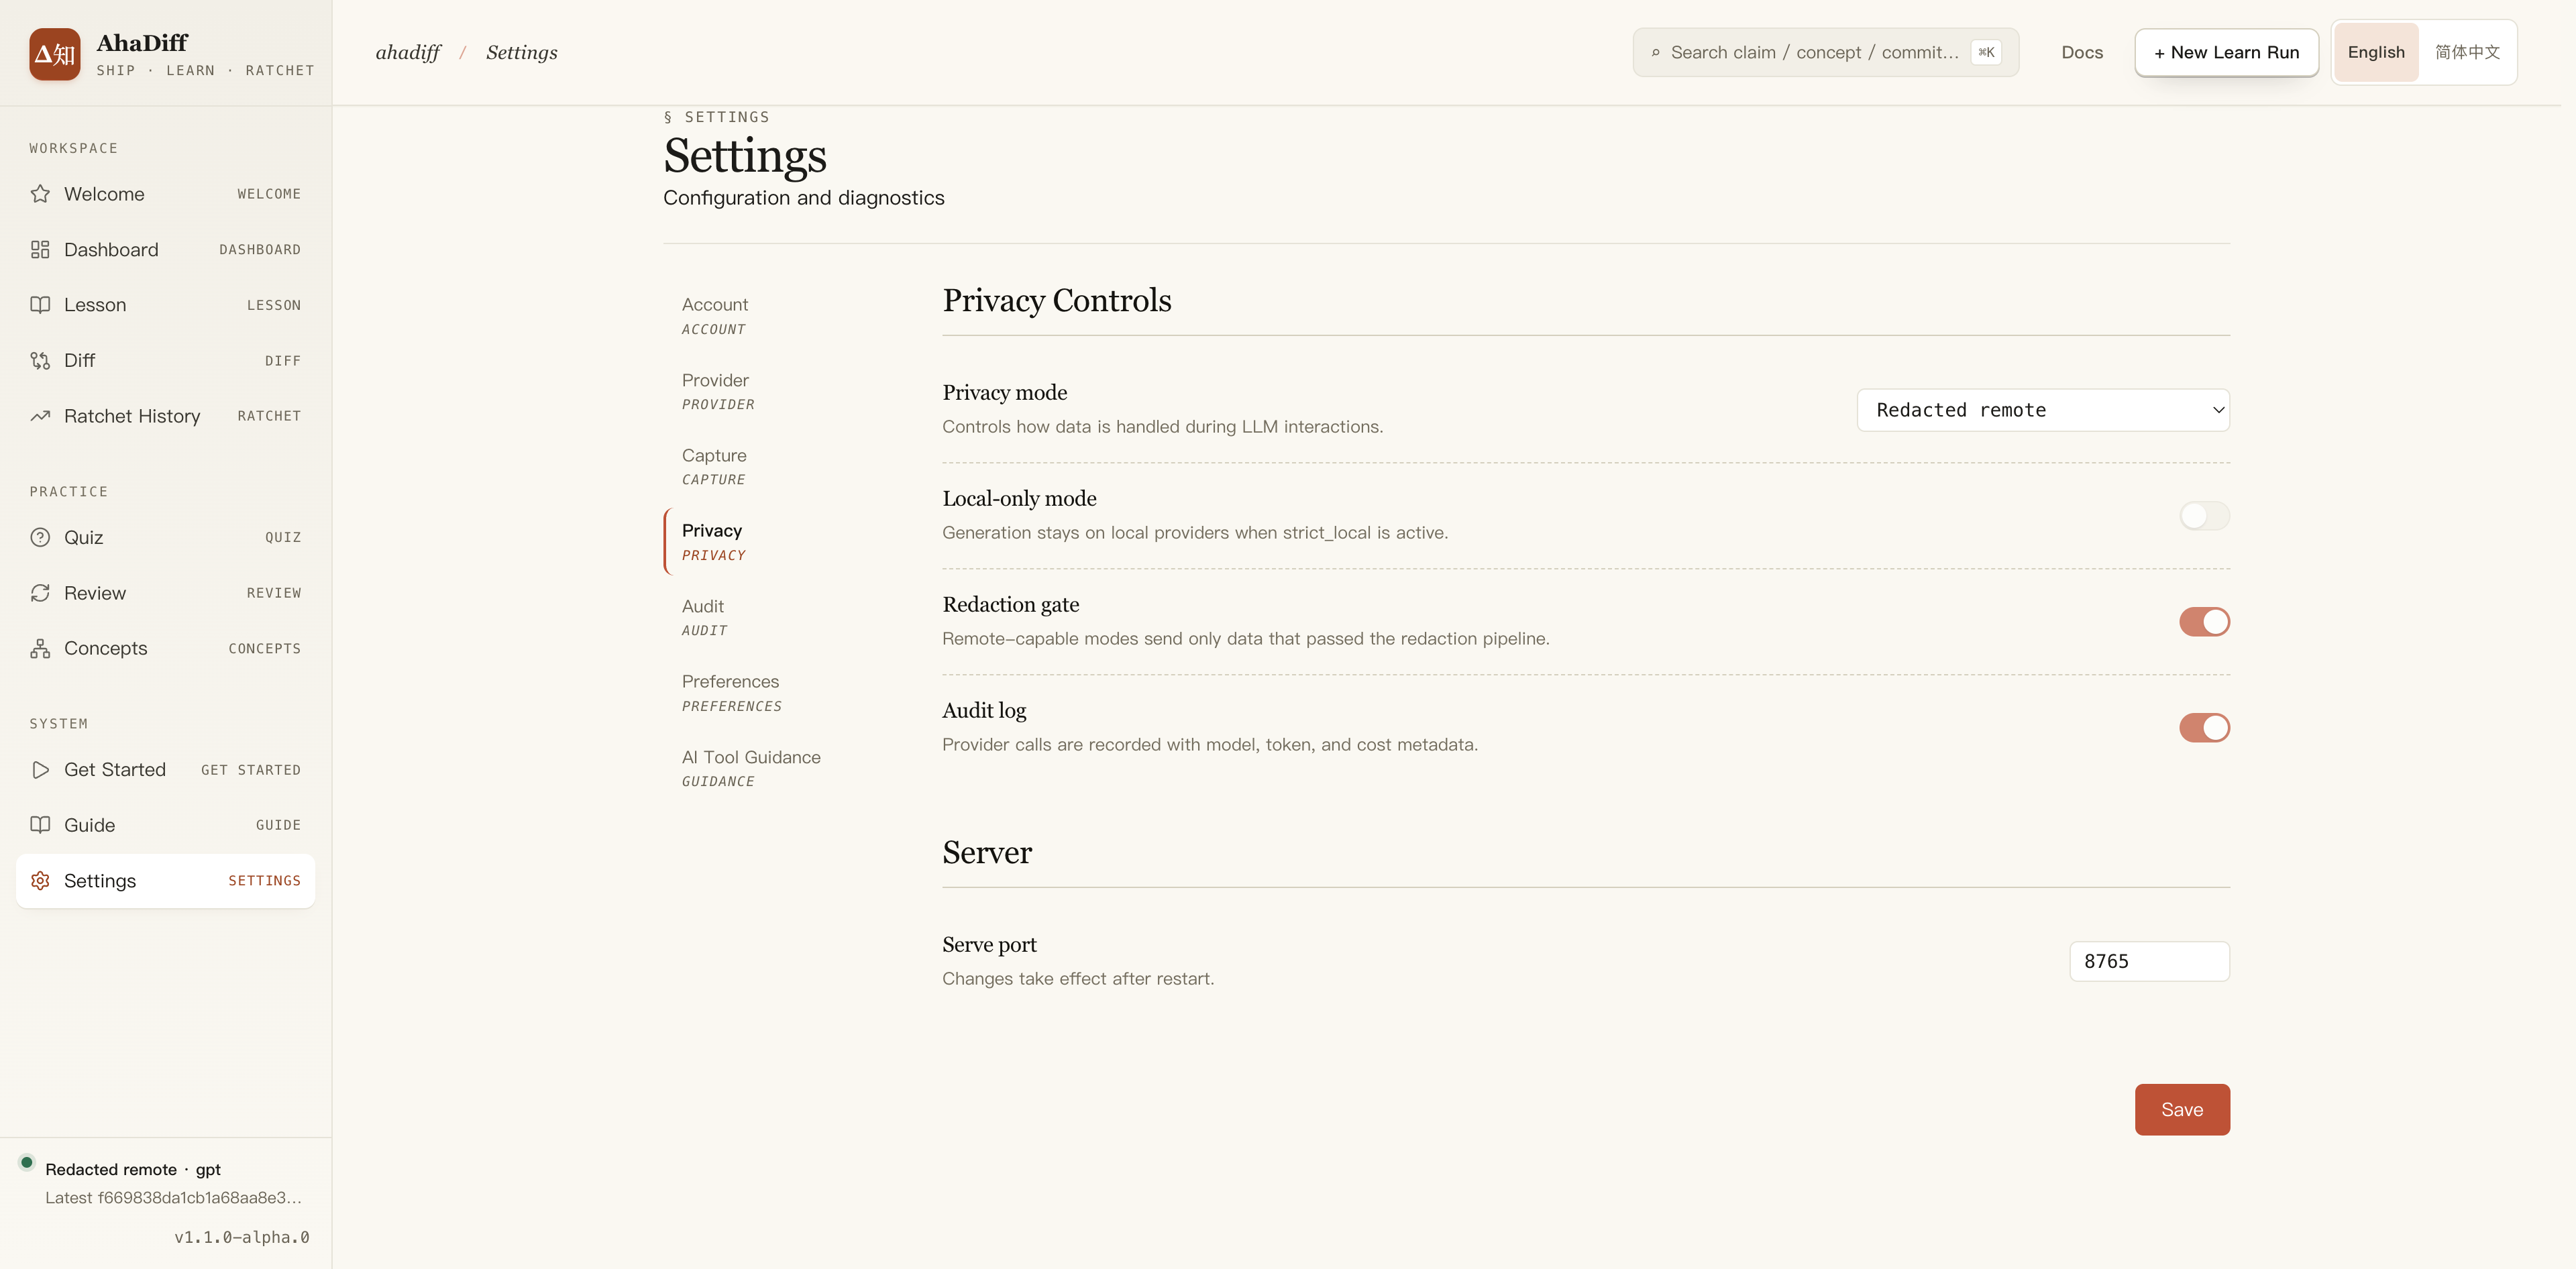This screenshot has width=2576, height=1269.
Task: Enable the Local-only mode toggle
Action: coord(2204,516)
